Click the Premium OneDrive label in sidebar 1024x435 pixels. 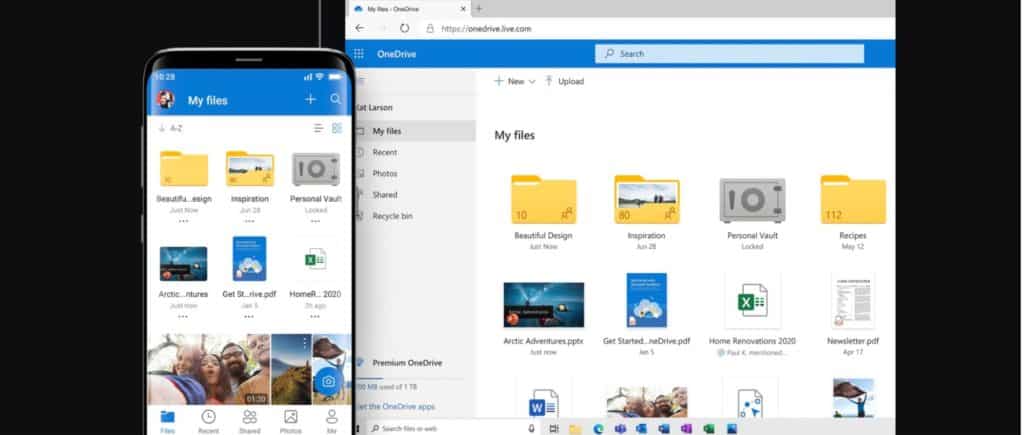point(407,362)
